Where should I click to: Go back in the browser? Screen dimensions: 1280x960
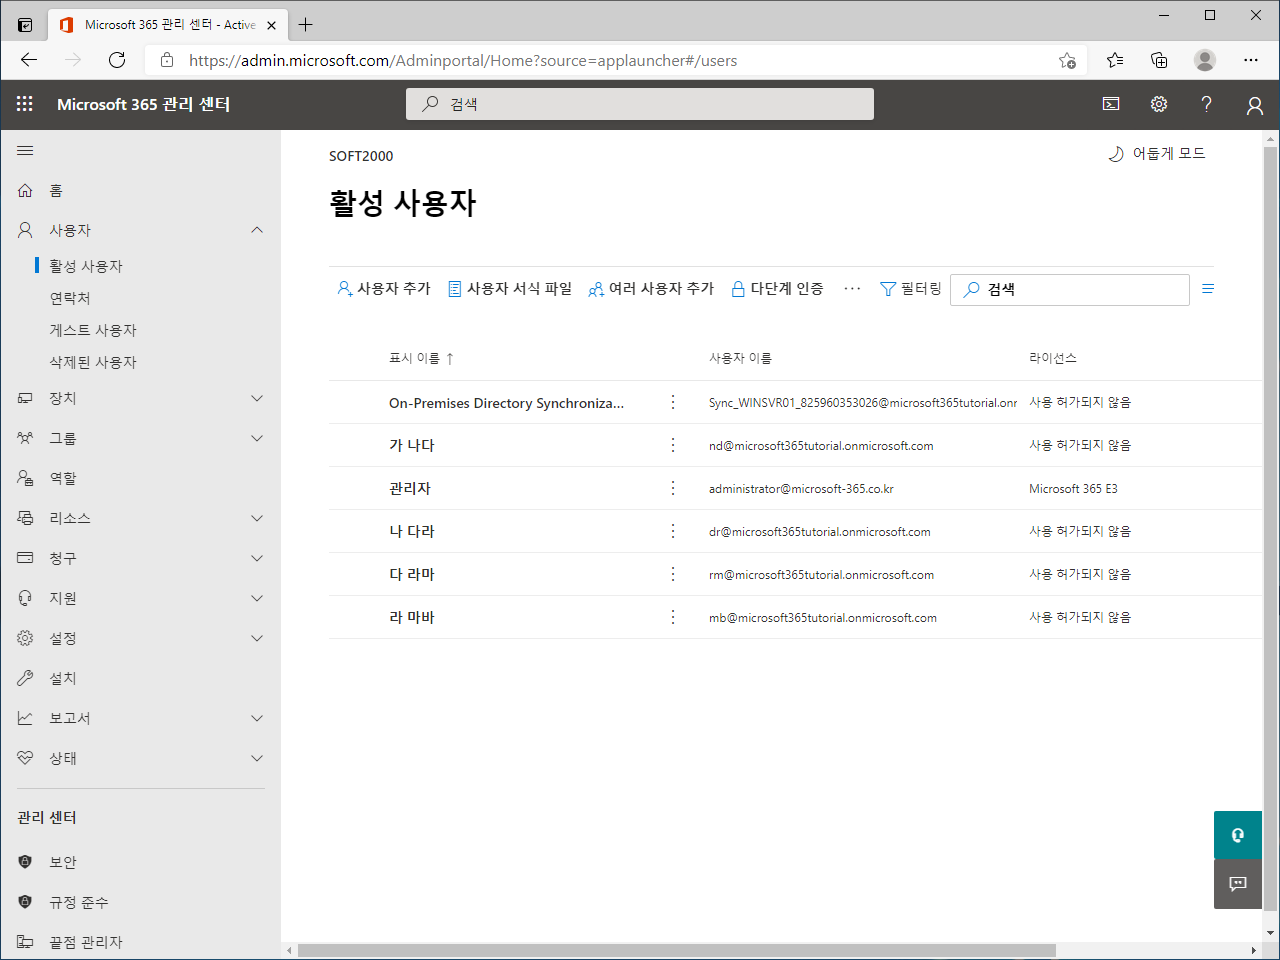(x=29, y=60)
